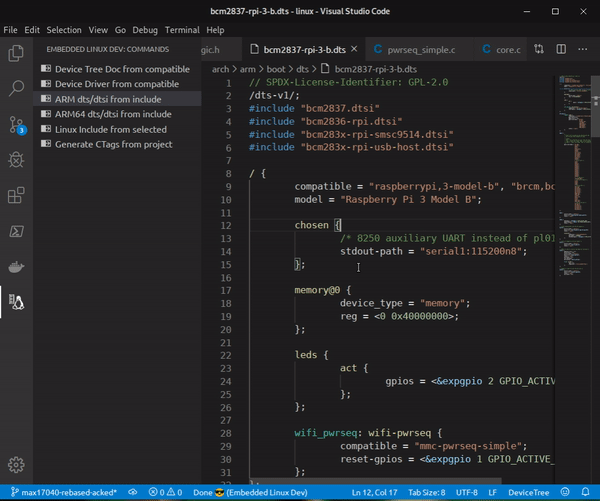The height and width of the screenshot is (501, 600).
Task: Click the code minimap overview
Action: click(573, 176)
